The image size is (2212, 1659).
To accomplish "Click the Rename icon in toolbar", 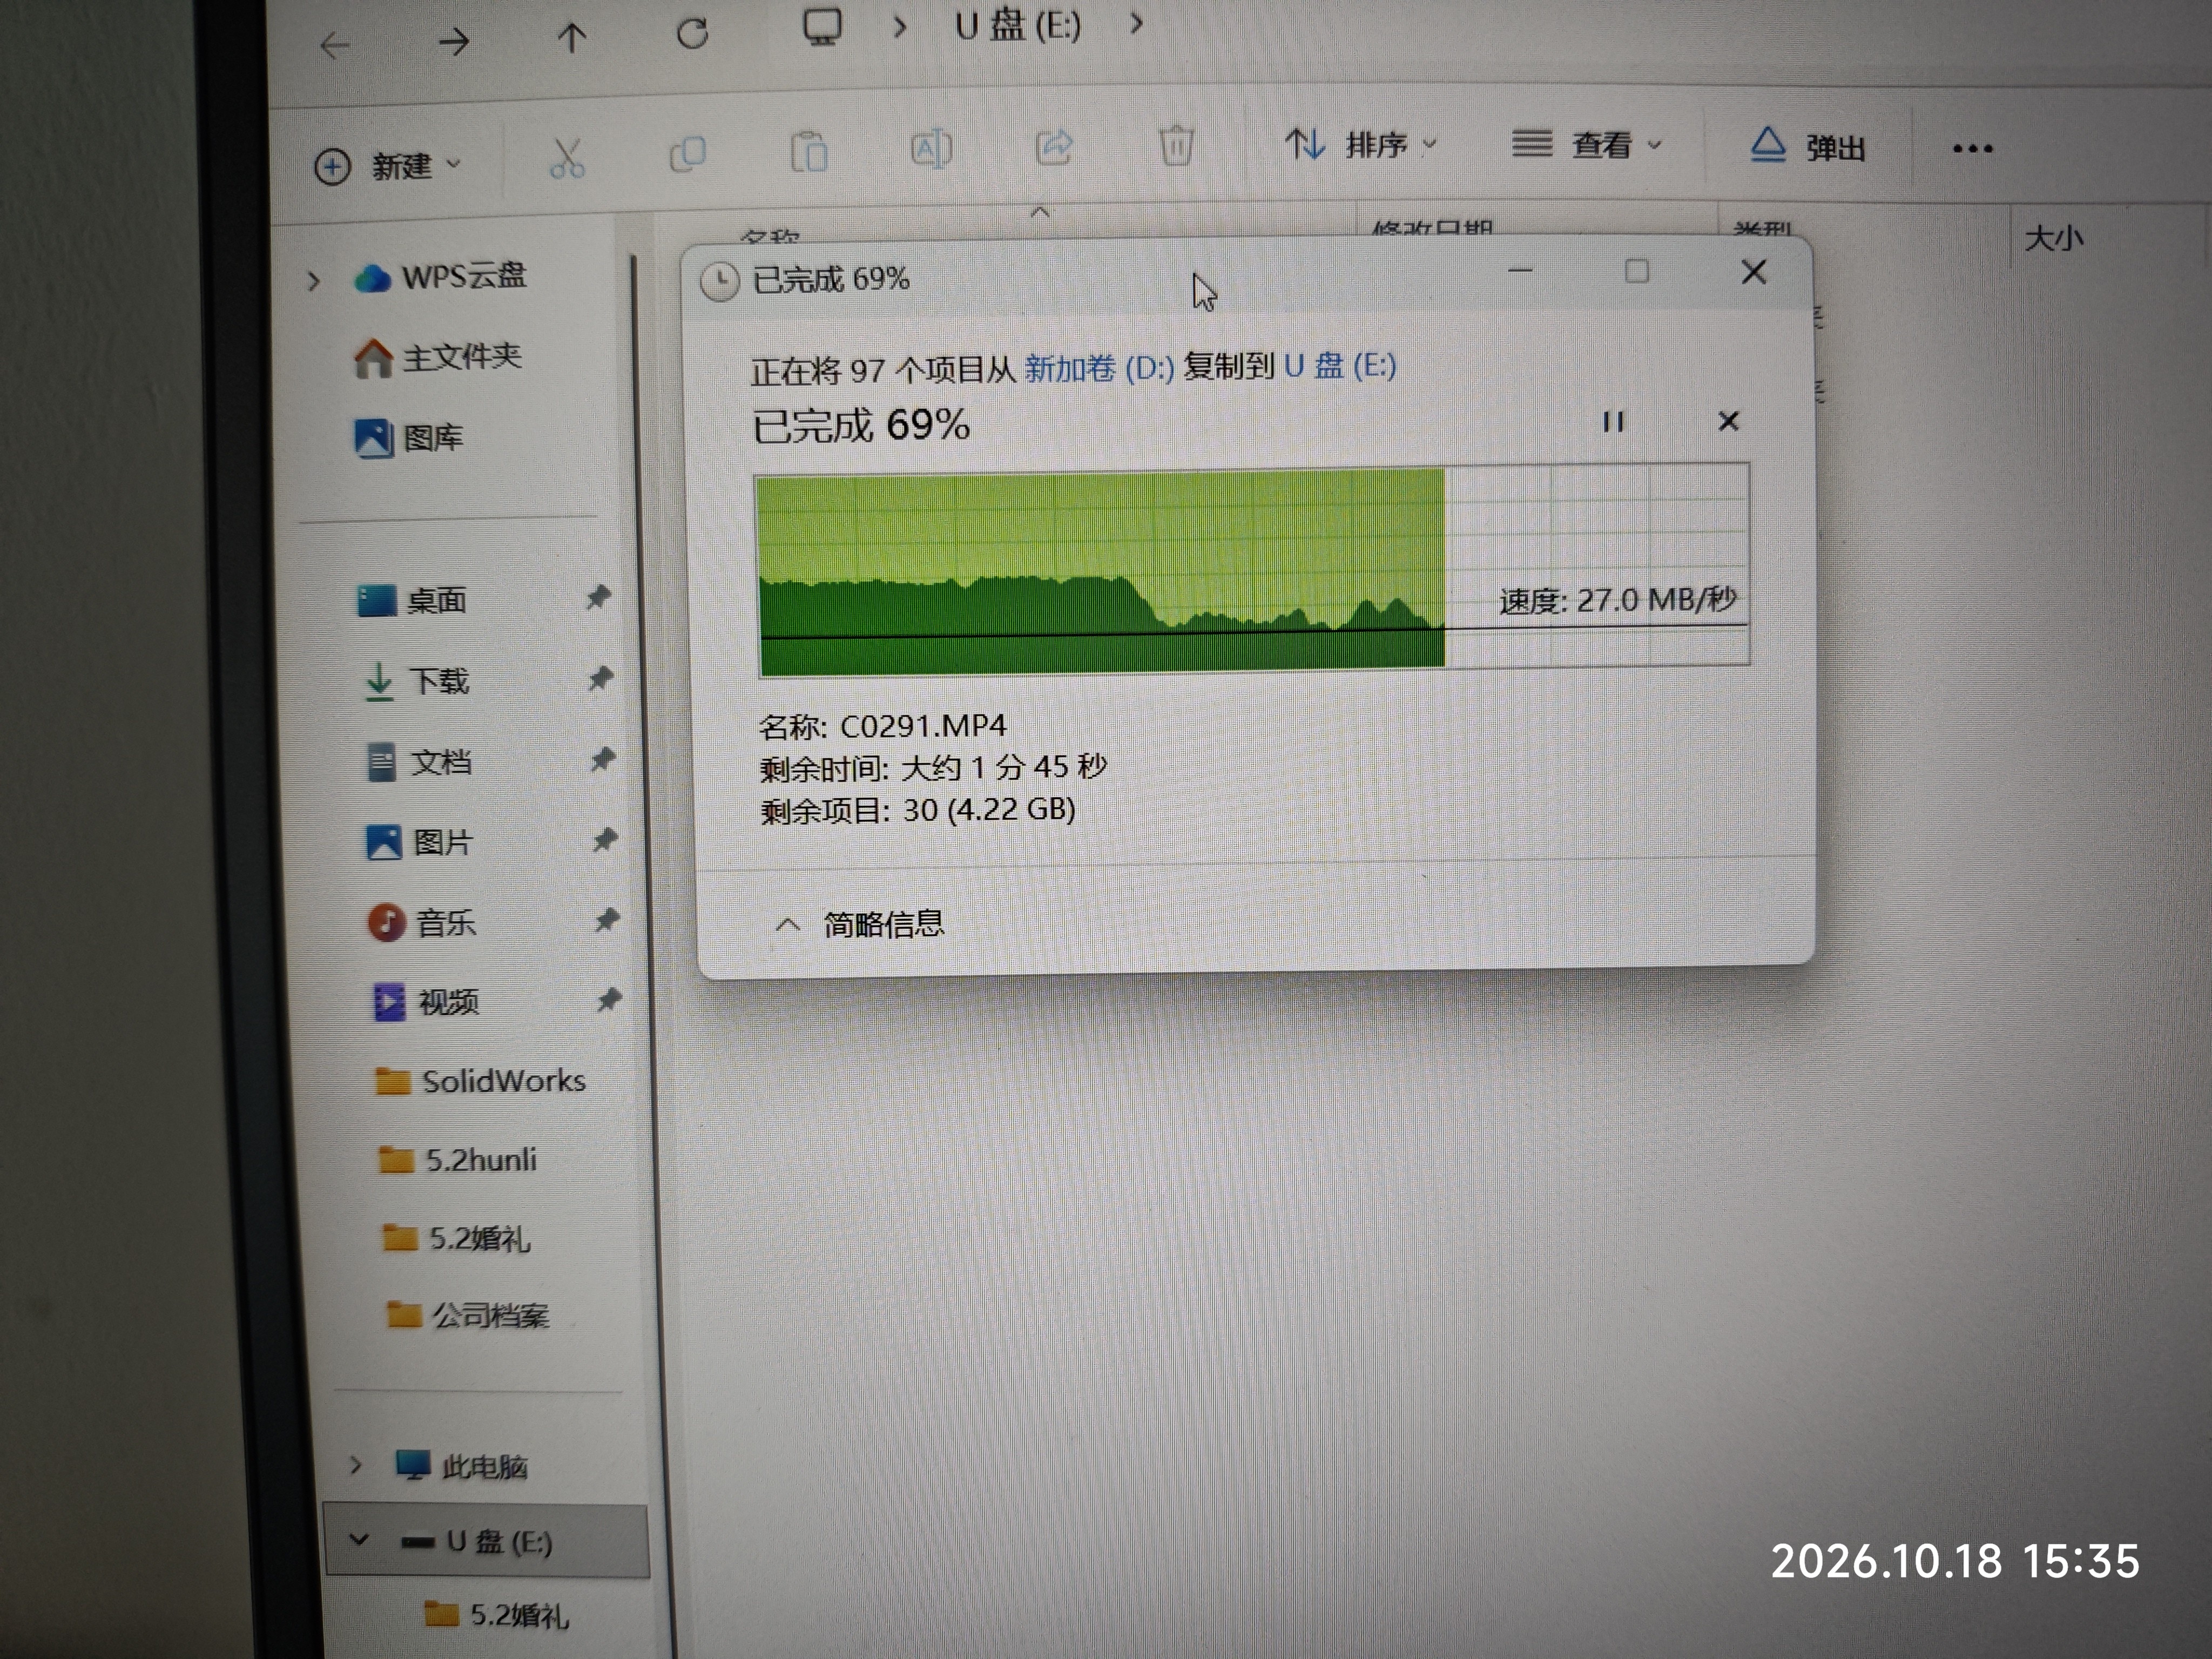I will pos(931,150).
